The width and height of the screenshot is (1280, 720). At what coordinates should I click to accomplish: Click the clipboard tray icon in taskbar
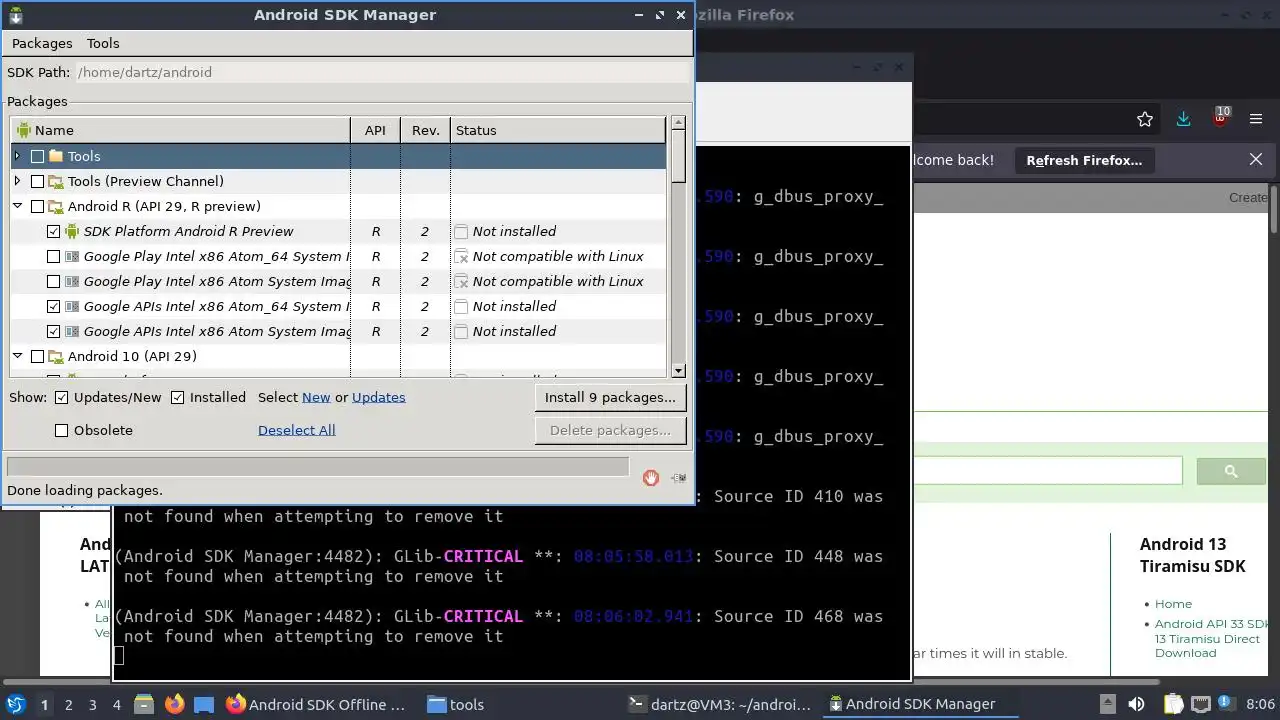[x=1173, y=704]
